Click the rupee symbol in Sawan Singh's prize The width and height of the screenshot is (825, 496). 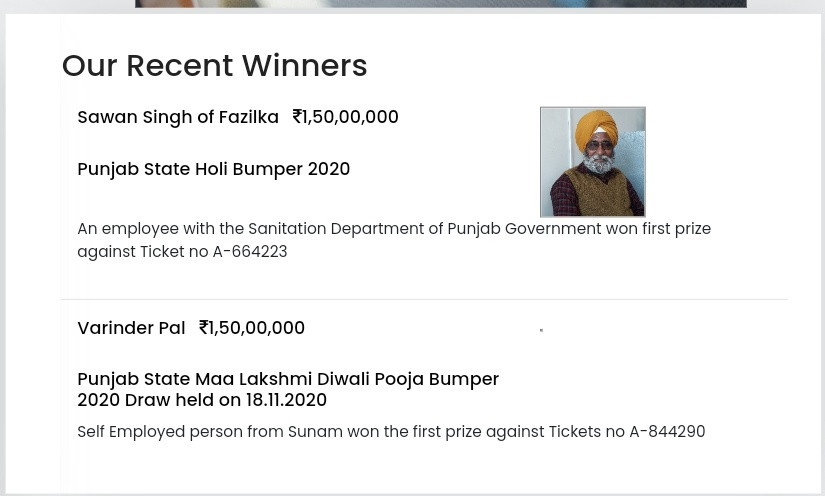pos(296,117)
